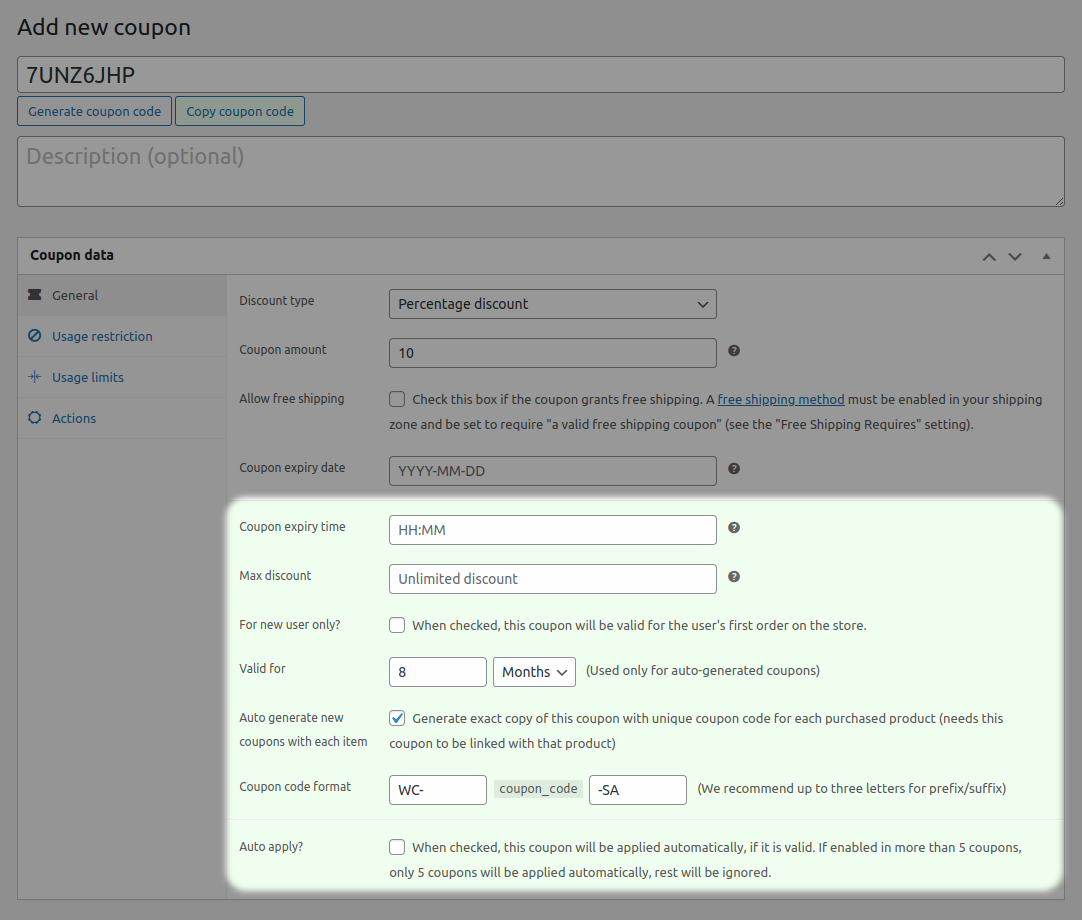Viewport: 1082px width, 920px height.
Task: Click the Generate coupon code button
Action: 94,111
